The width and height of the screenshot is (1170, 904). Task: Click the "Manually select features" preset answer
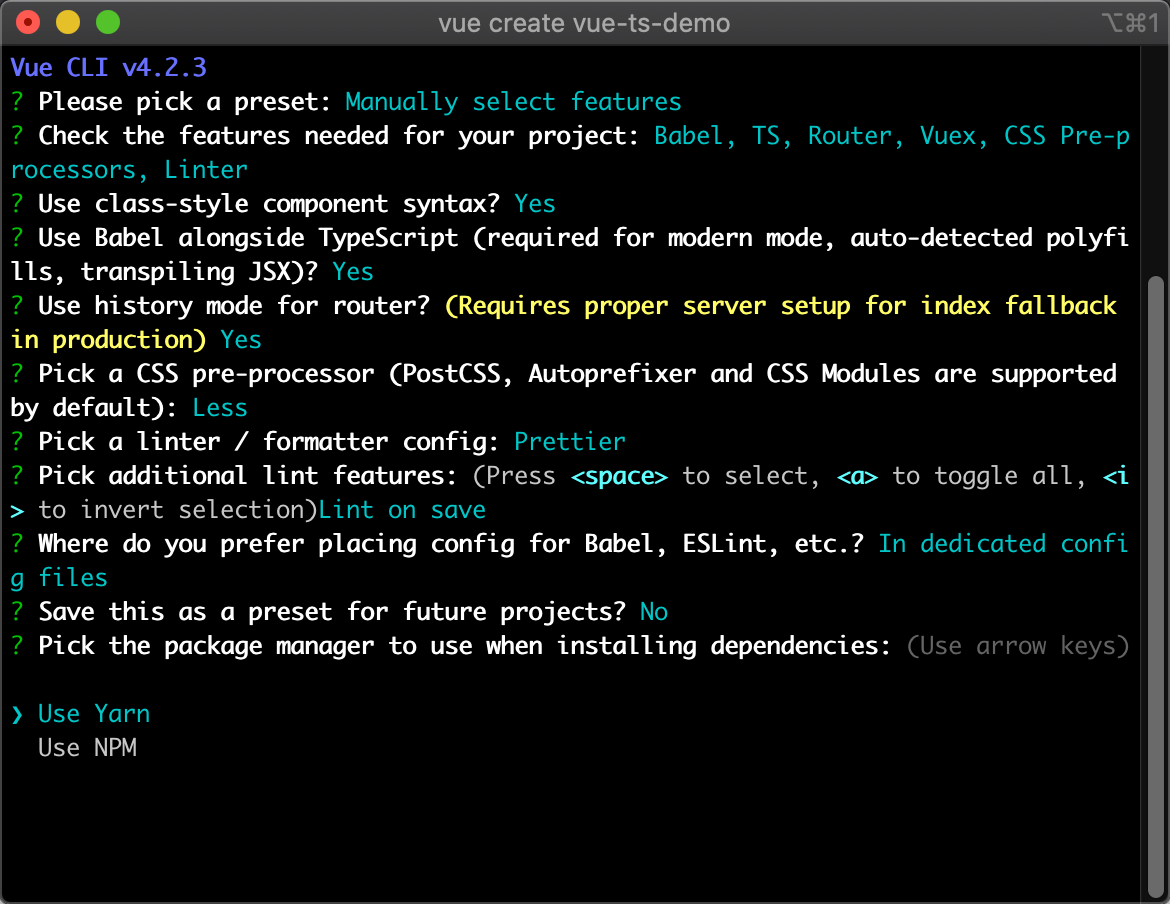[x=513, y=102]
